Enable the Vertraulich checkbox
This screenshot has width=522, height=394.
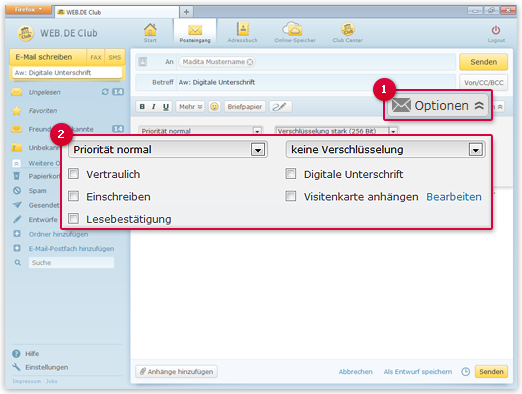(73, 173)
